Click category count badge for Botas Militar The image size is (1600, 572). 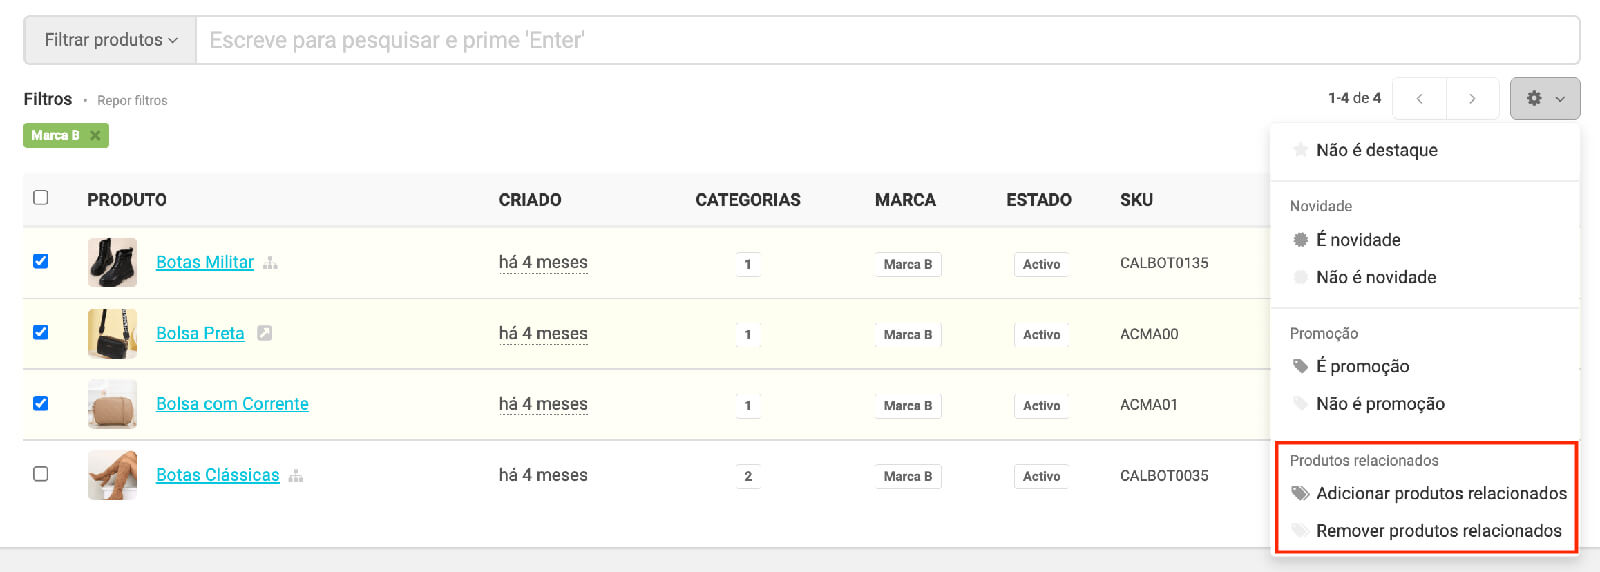[747, 264]
